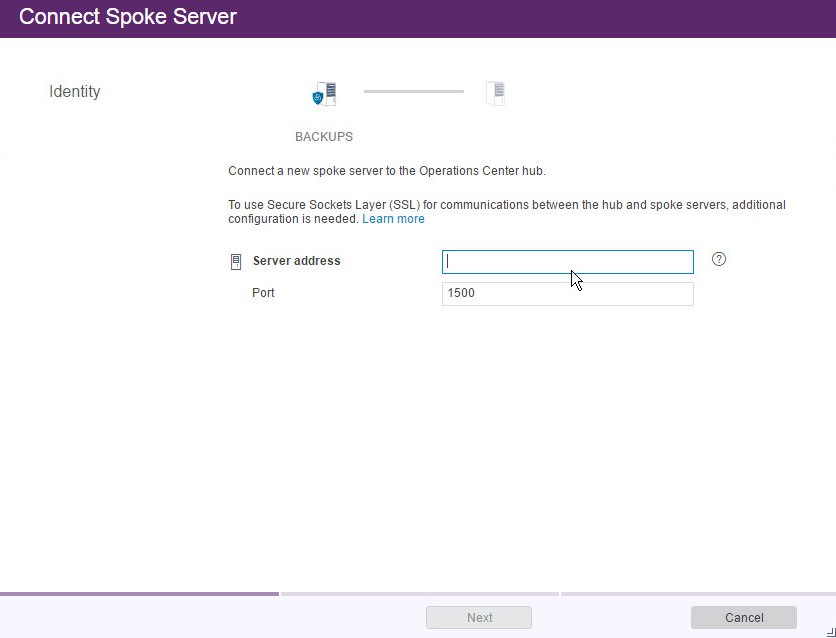Screen dimensions: 836x638
Task: Open help for the Server address field
Action: [x=719, y=259]
